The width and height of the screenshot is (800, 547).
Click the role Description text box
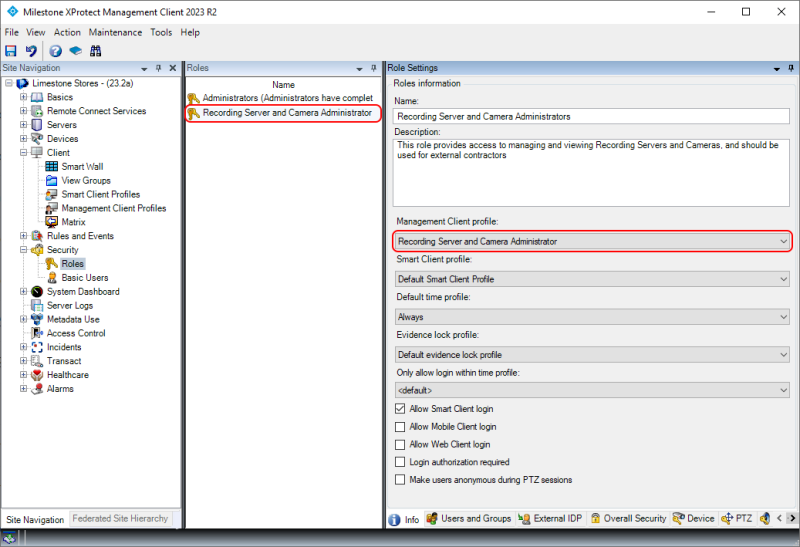tap(591, 172)
